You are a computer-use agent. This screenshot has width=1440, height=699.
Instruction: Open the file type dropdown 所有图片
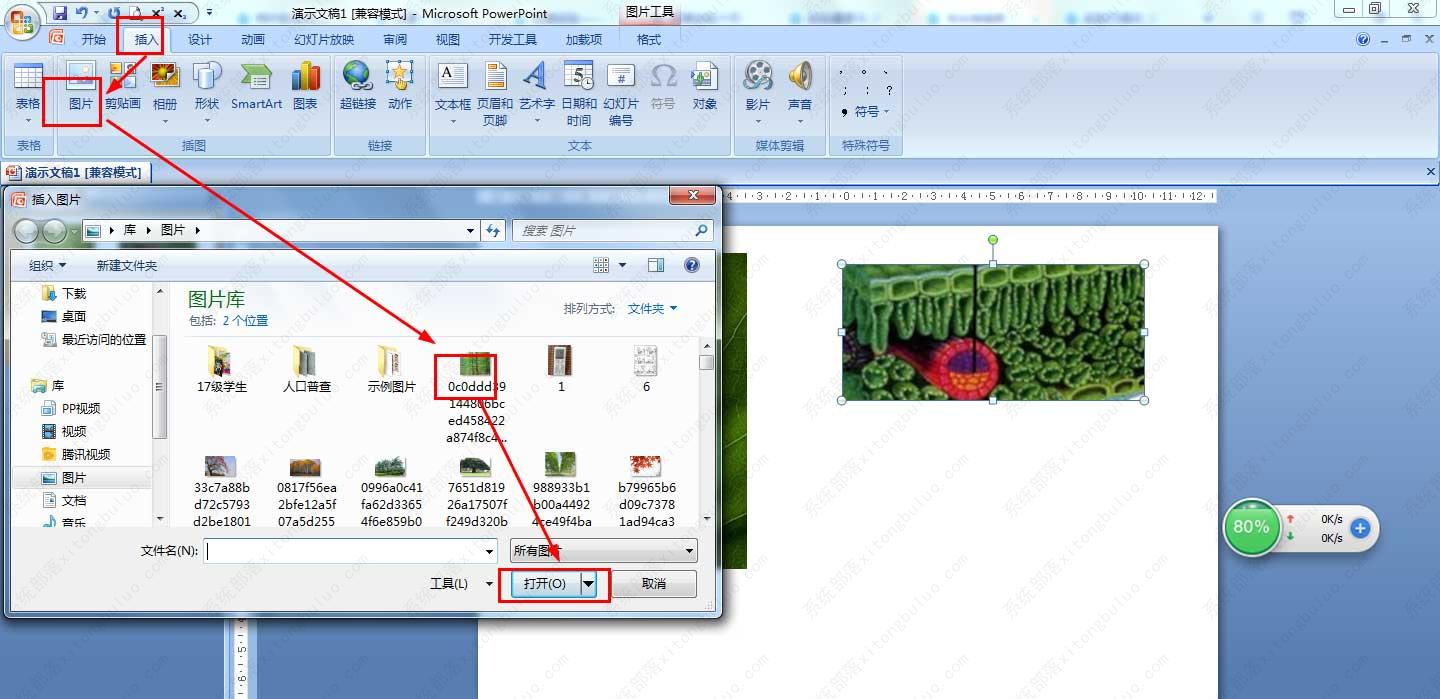pos(604,551)
